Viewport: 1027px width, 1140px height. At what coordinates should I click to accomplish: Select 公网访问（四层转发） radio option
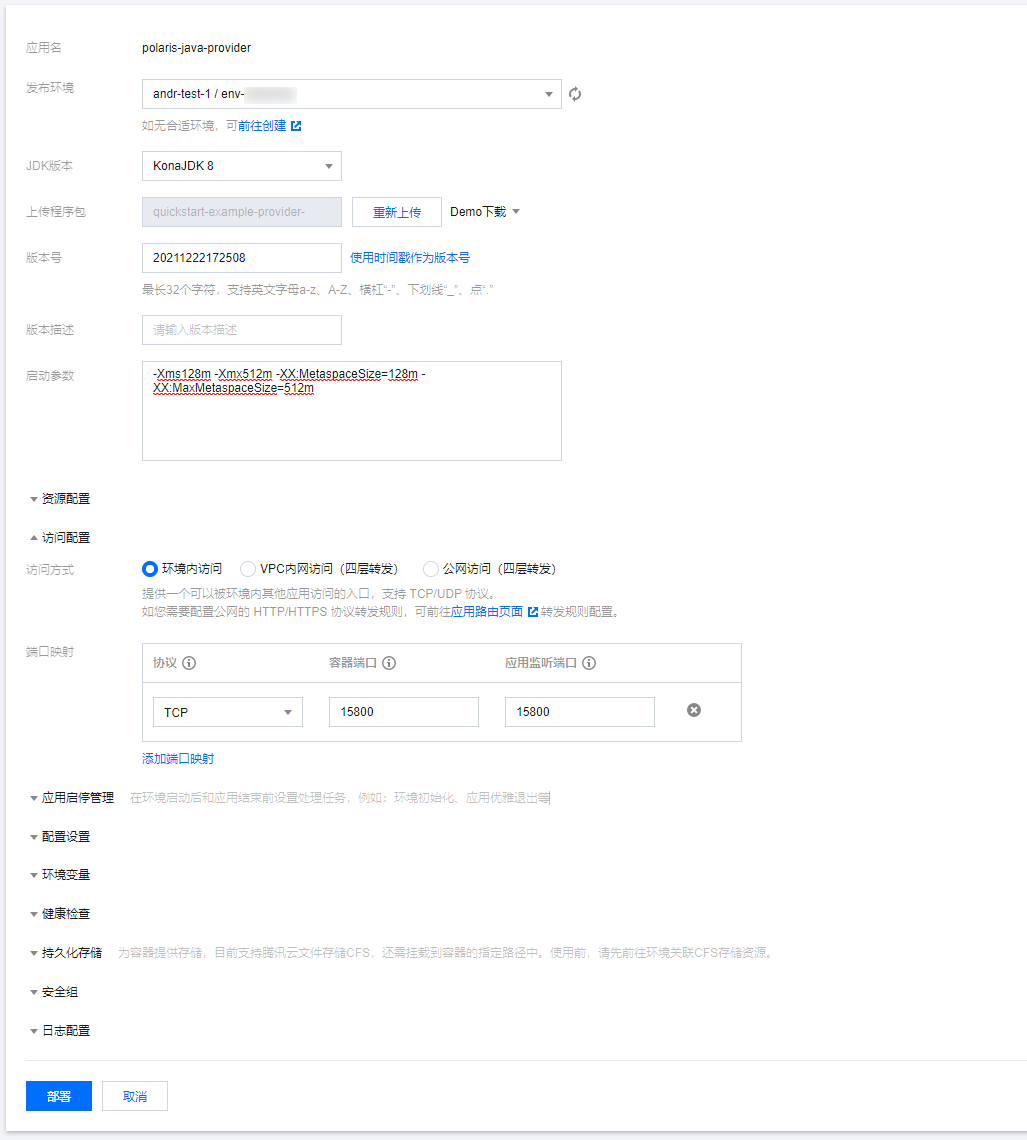pos(431,569)
